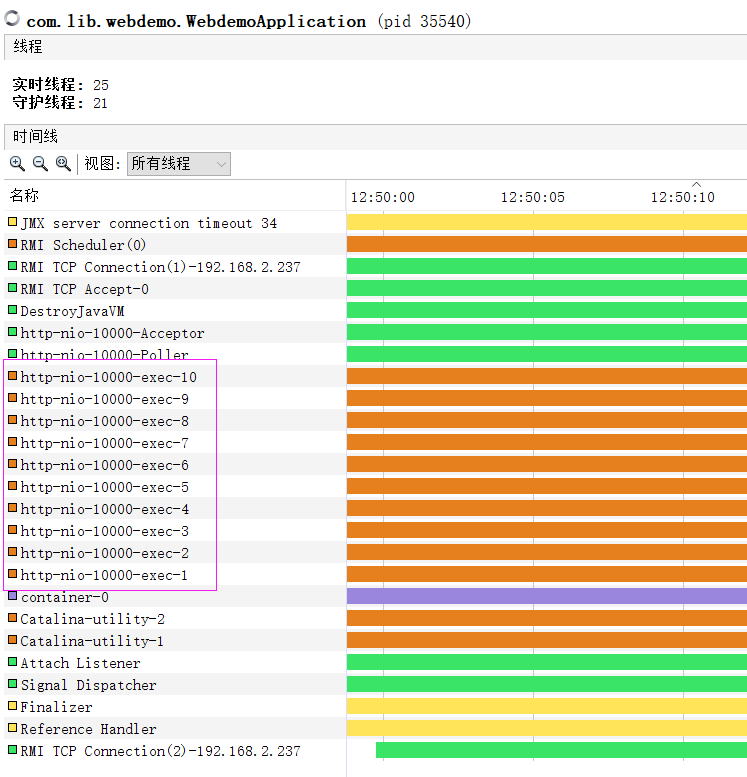Viewport: 747px width, 777px height.
Task: Open the 视图 thread filter dropdown
Action: click(179, 163)
